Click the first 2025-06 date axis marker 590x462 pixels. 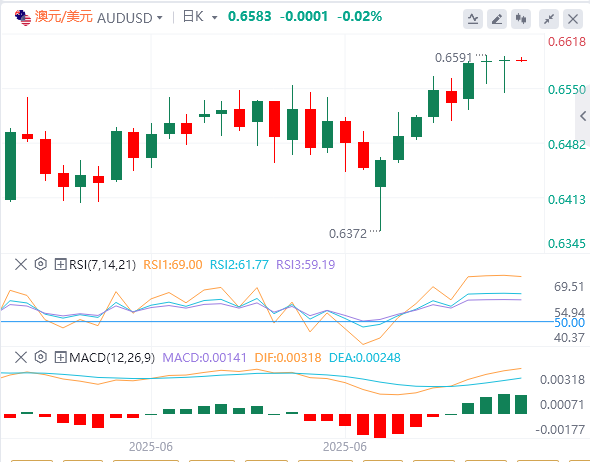point(151,447)
